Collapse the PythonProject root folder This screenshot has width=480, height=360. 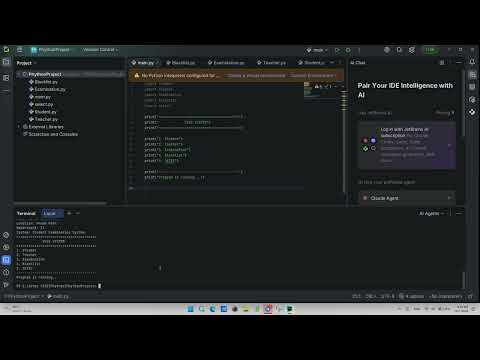19,74
